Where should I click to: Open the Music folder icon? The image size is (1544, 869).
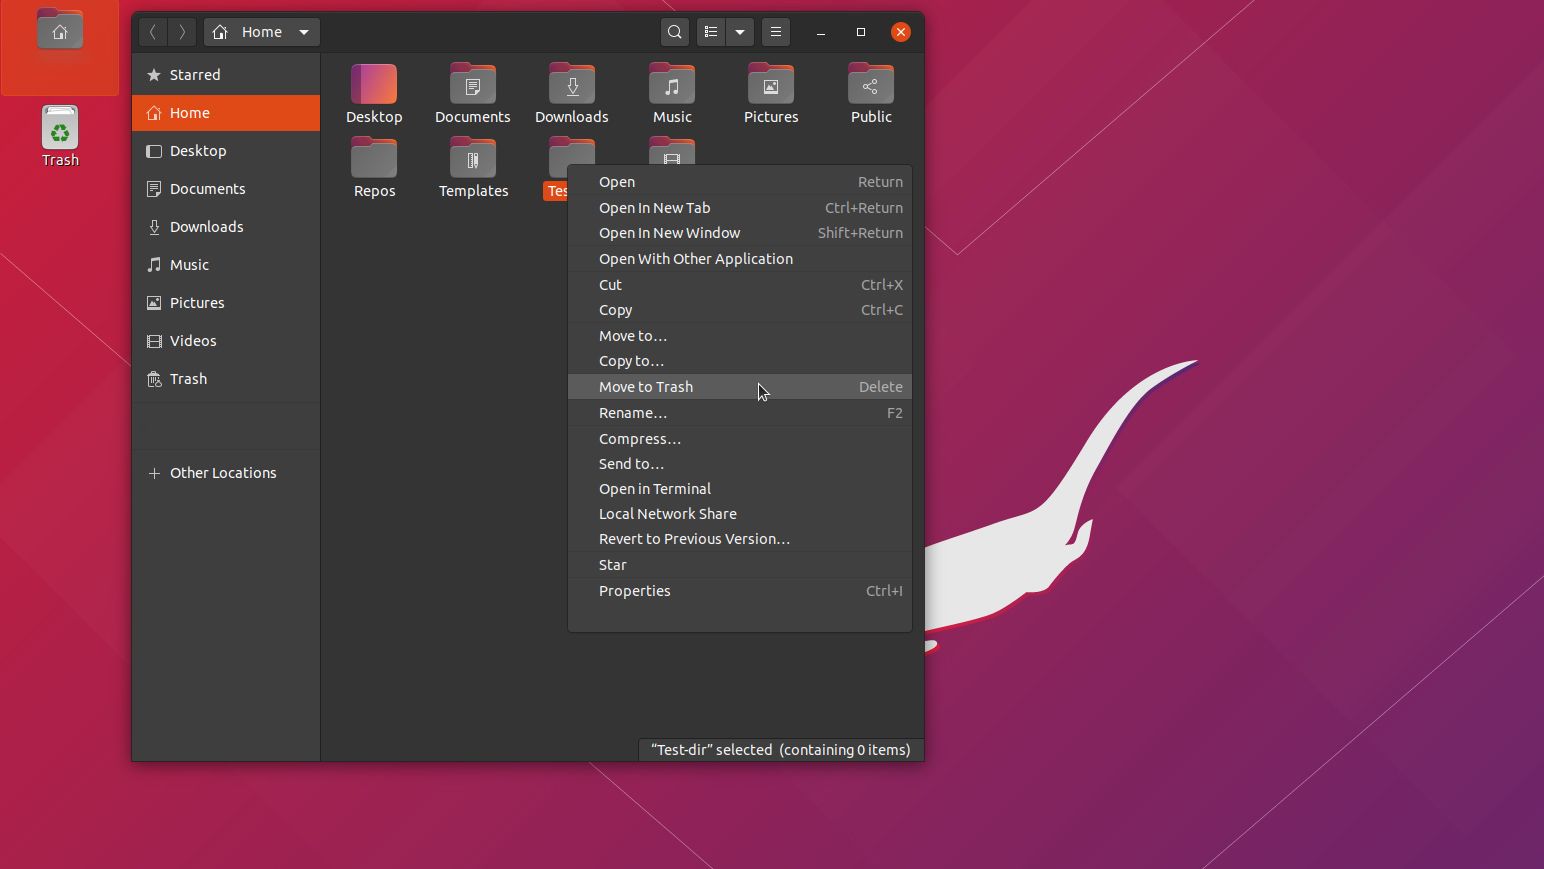click(x=671, y=85)
